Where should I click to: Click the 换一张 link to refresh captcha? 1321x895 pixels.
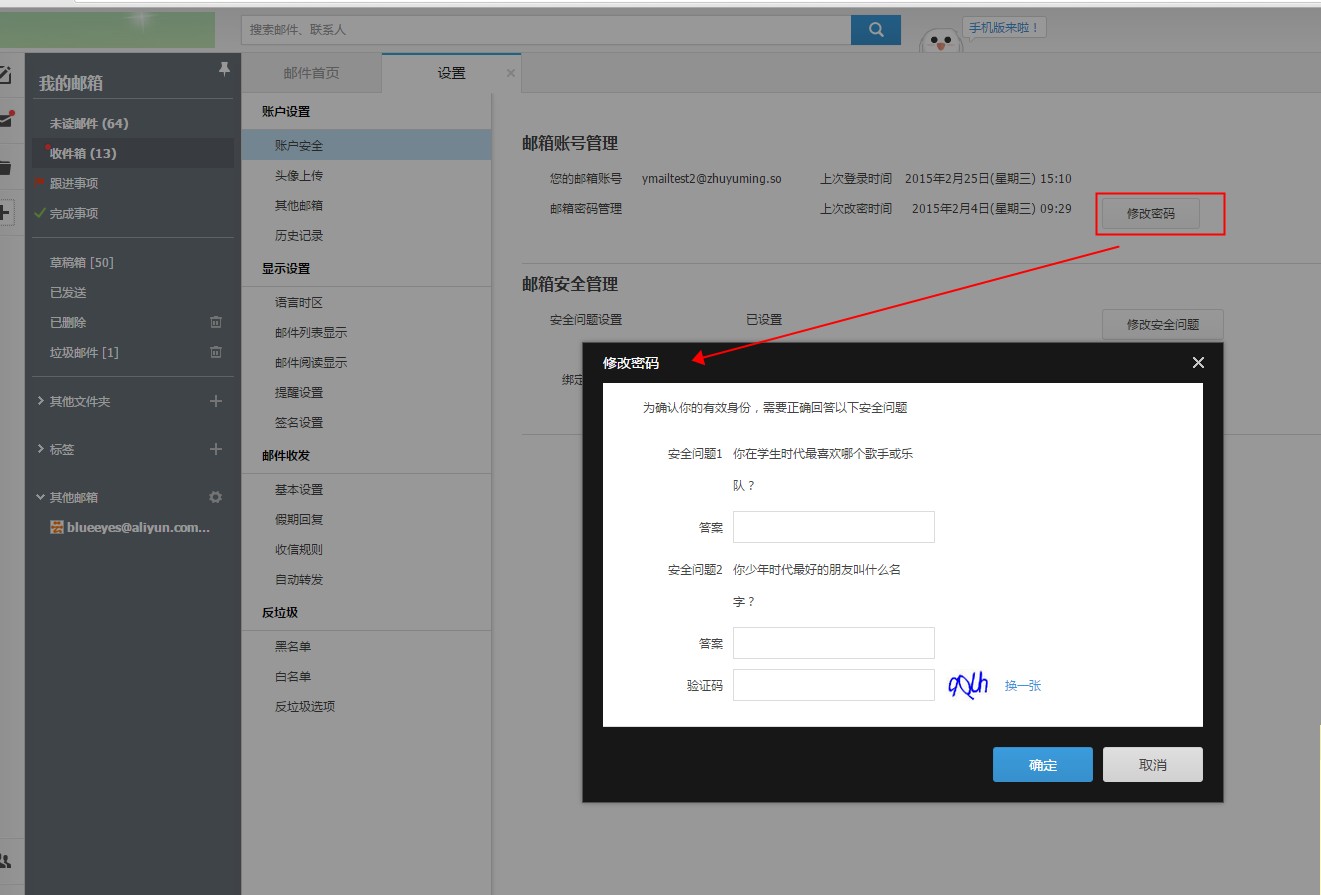(1023, 685)
